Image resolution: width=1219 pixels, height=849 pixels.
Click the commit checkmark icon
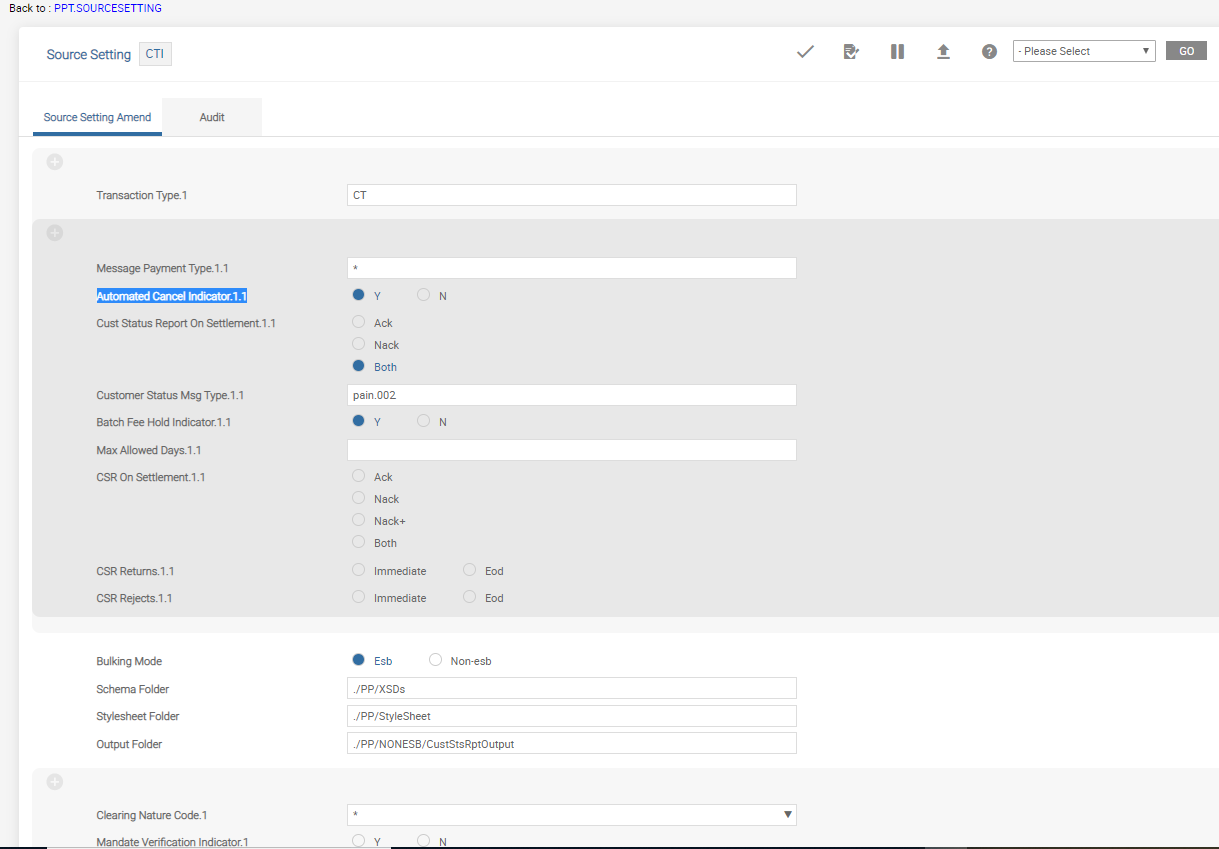click(x=805, y=52)
